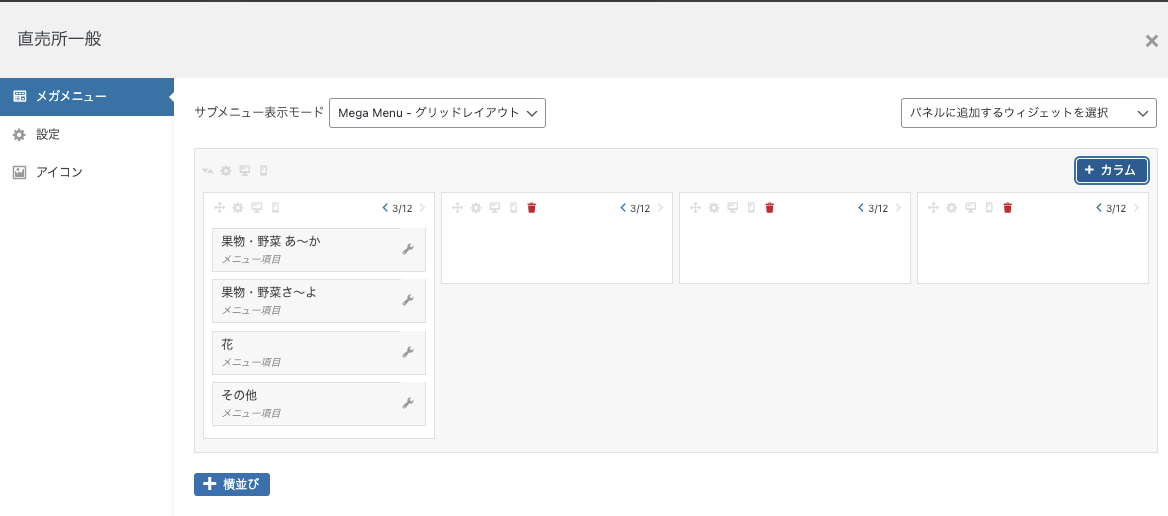Screen dimensions: 1168x516
Task: Click the move handle of first column
Action: tap(220, 208)
